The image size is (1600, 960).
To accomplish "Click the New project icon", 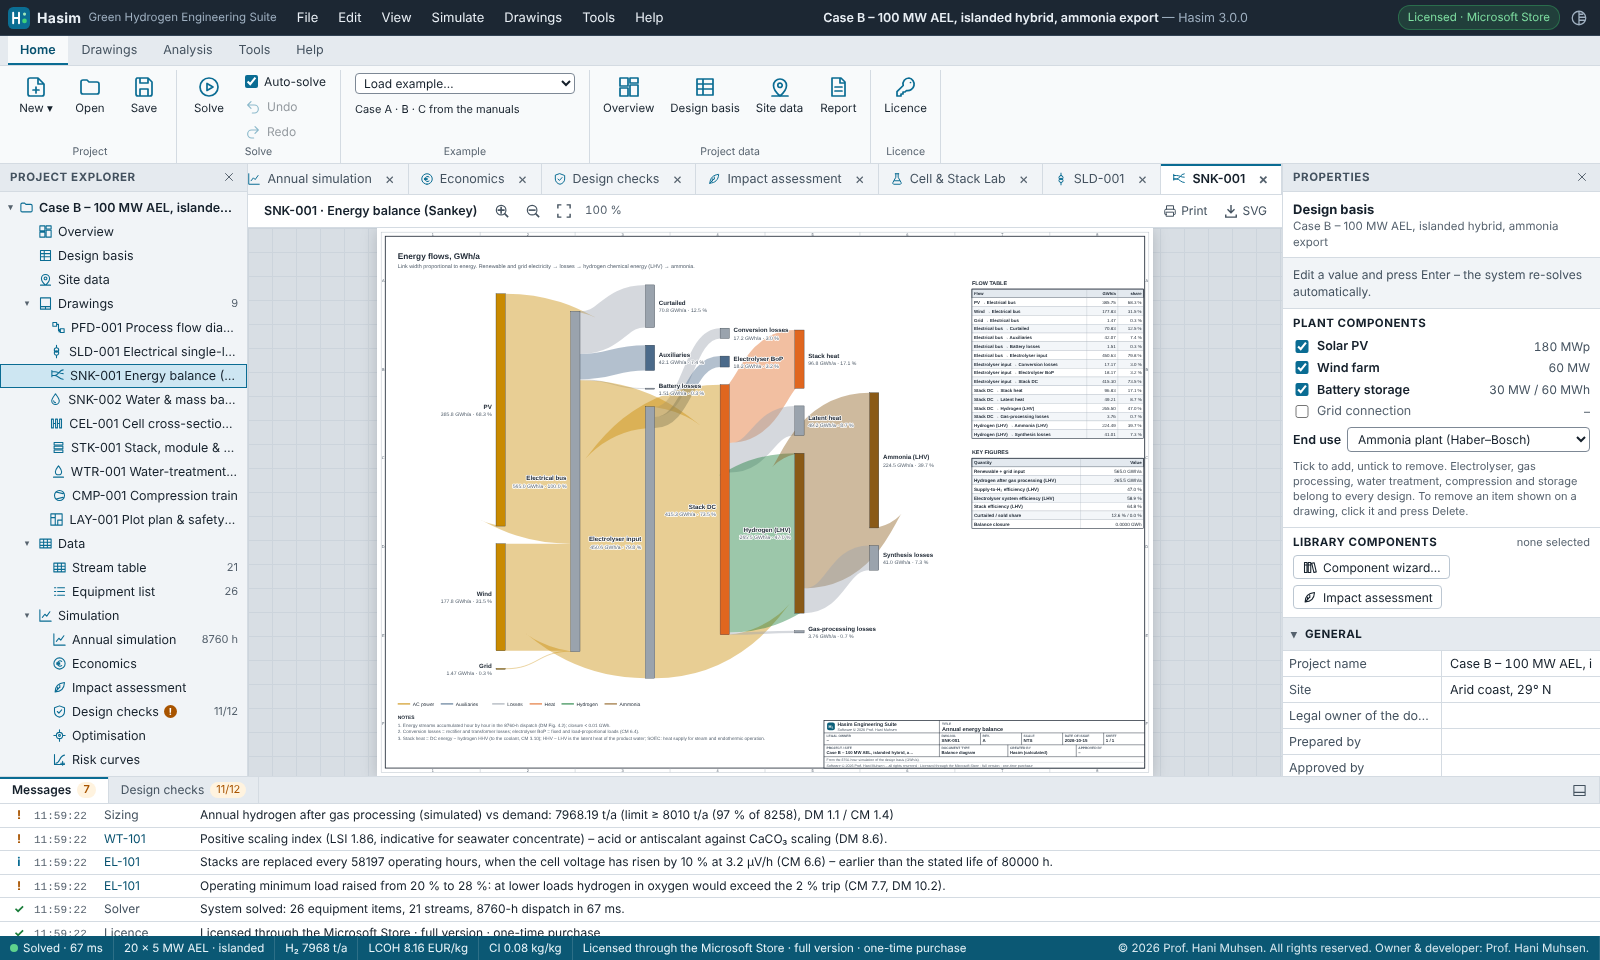I will [x=36, y=96].
